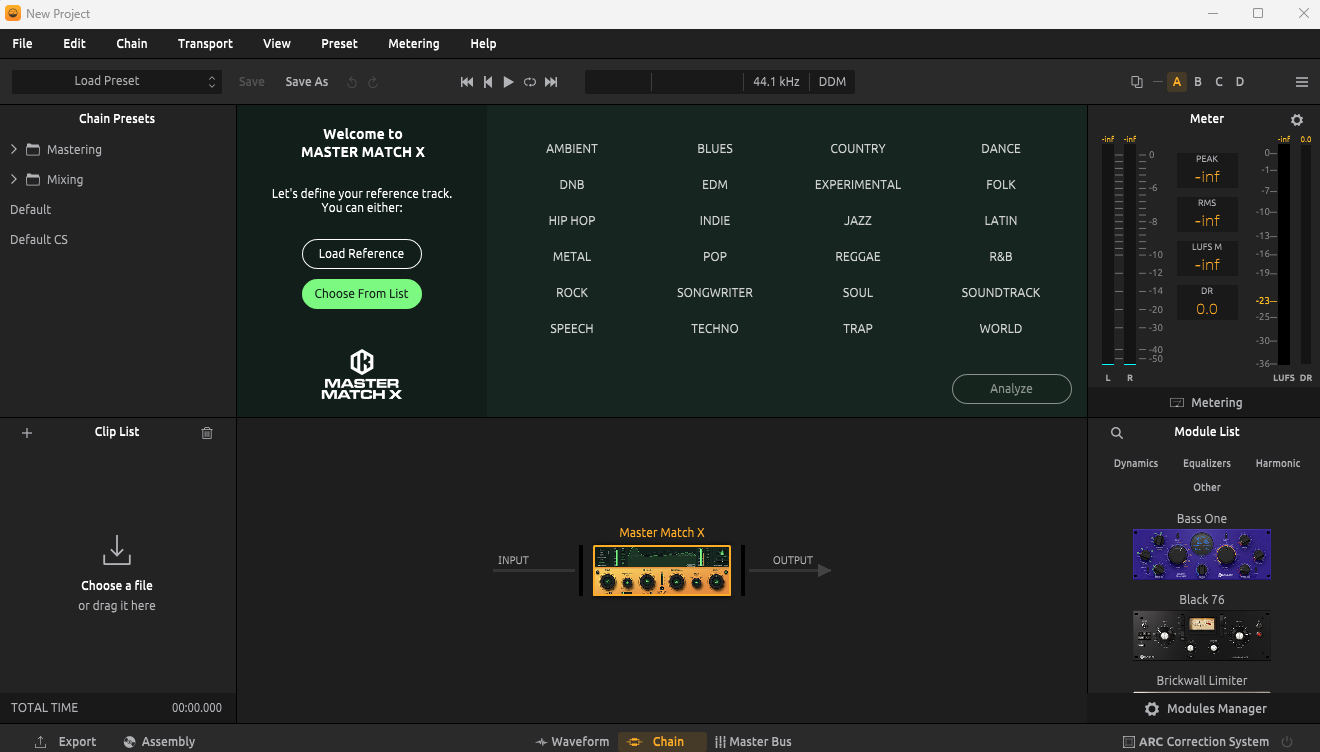Click the Analyze button

point(1011,389)
